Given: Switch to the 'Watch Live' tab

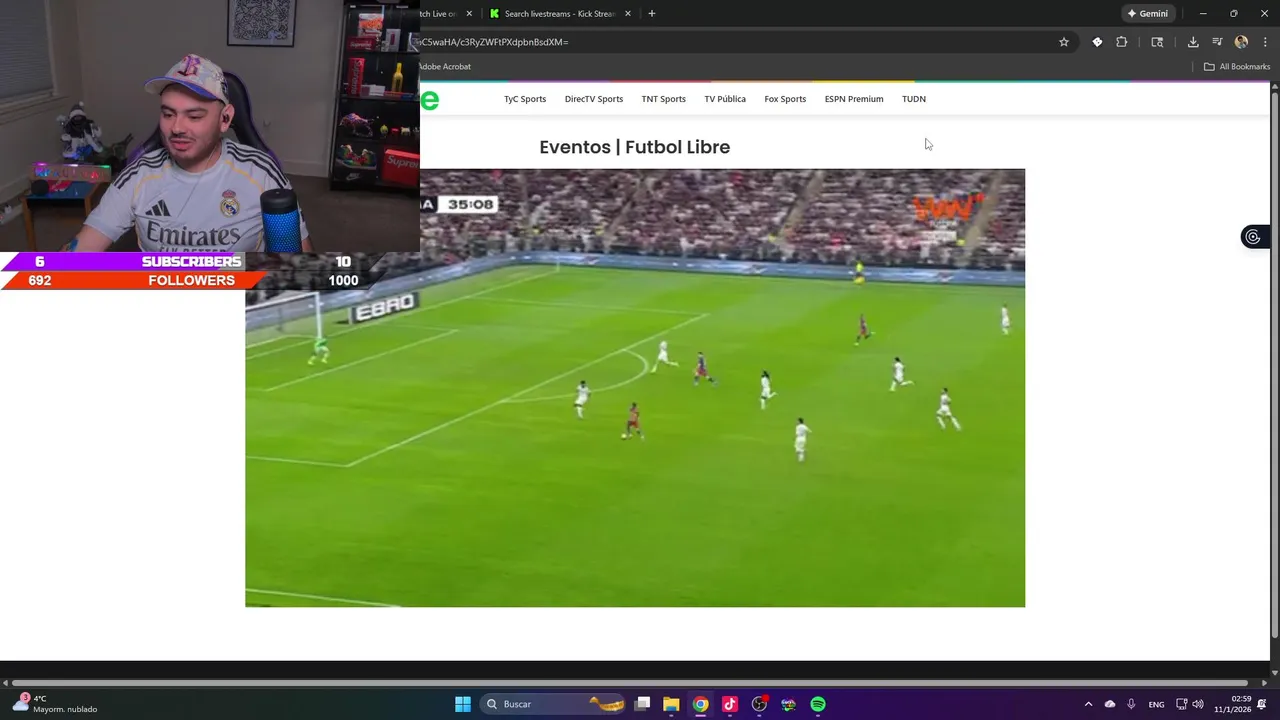Looking at the screenshot, I should 438,14.
